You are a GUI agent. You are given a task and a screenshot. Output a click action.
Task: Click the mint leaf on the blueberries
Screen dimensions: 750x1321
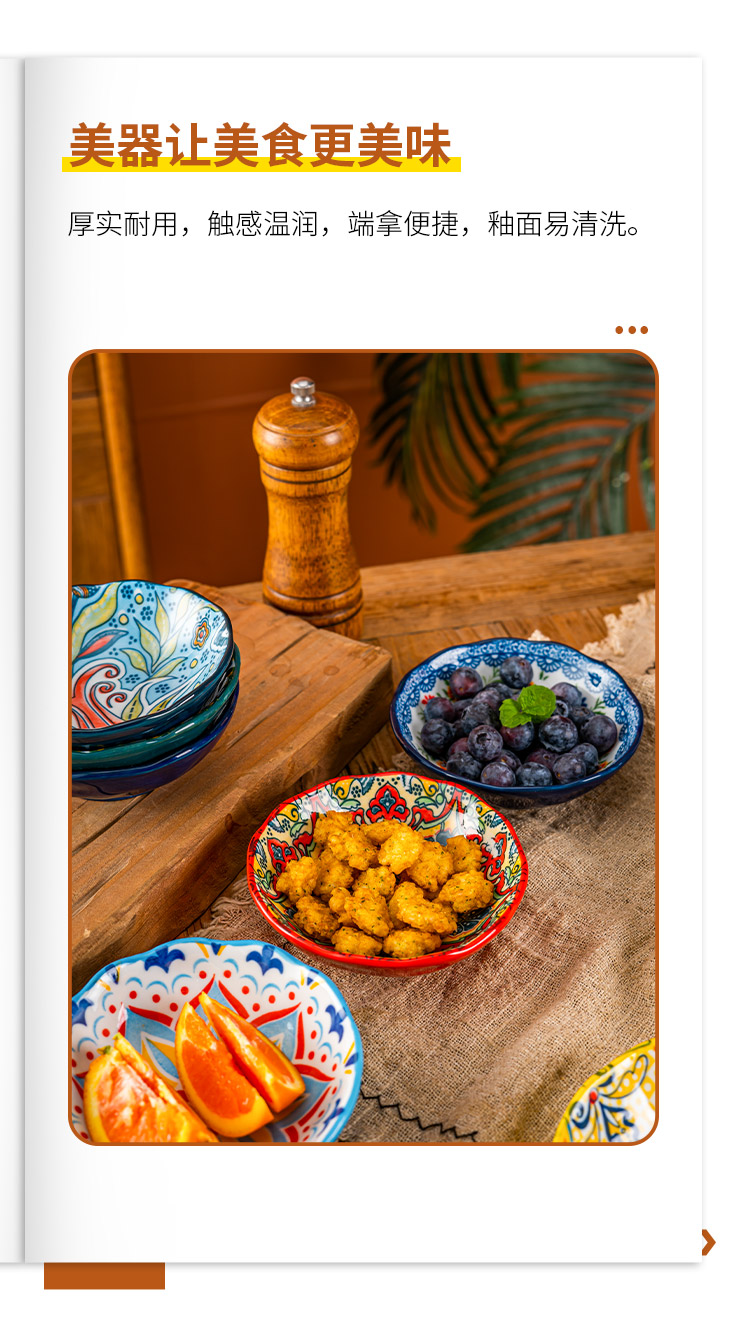(527, 706)
